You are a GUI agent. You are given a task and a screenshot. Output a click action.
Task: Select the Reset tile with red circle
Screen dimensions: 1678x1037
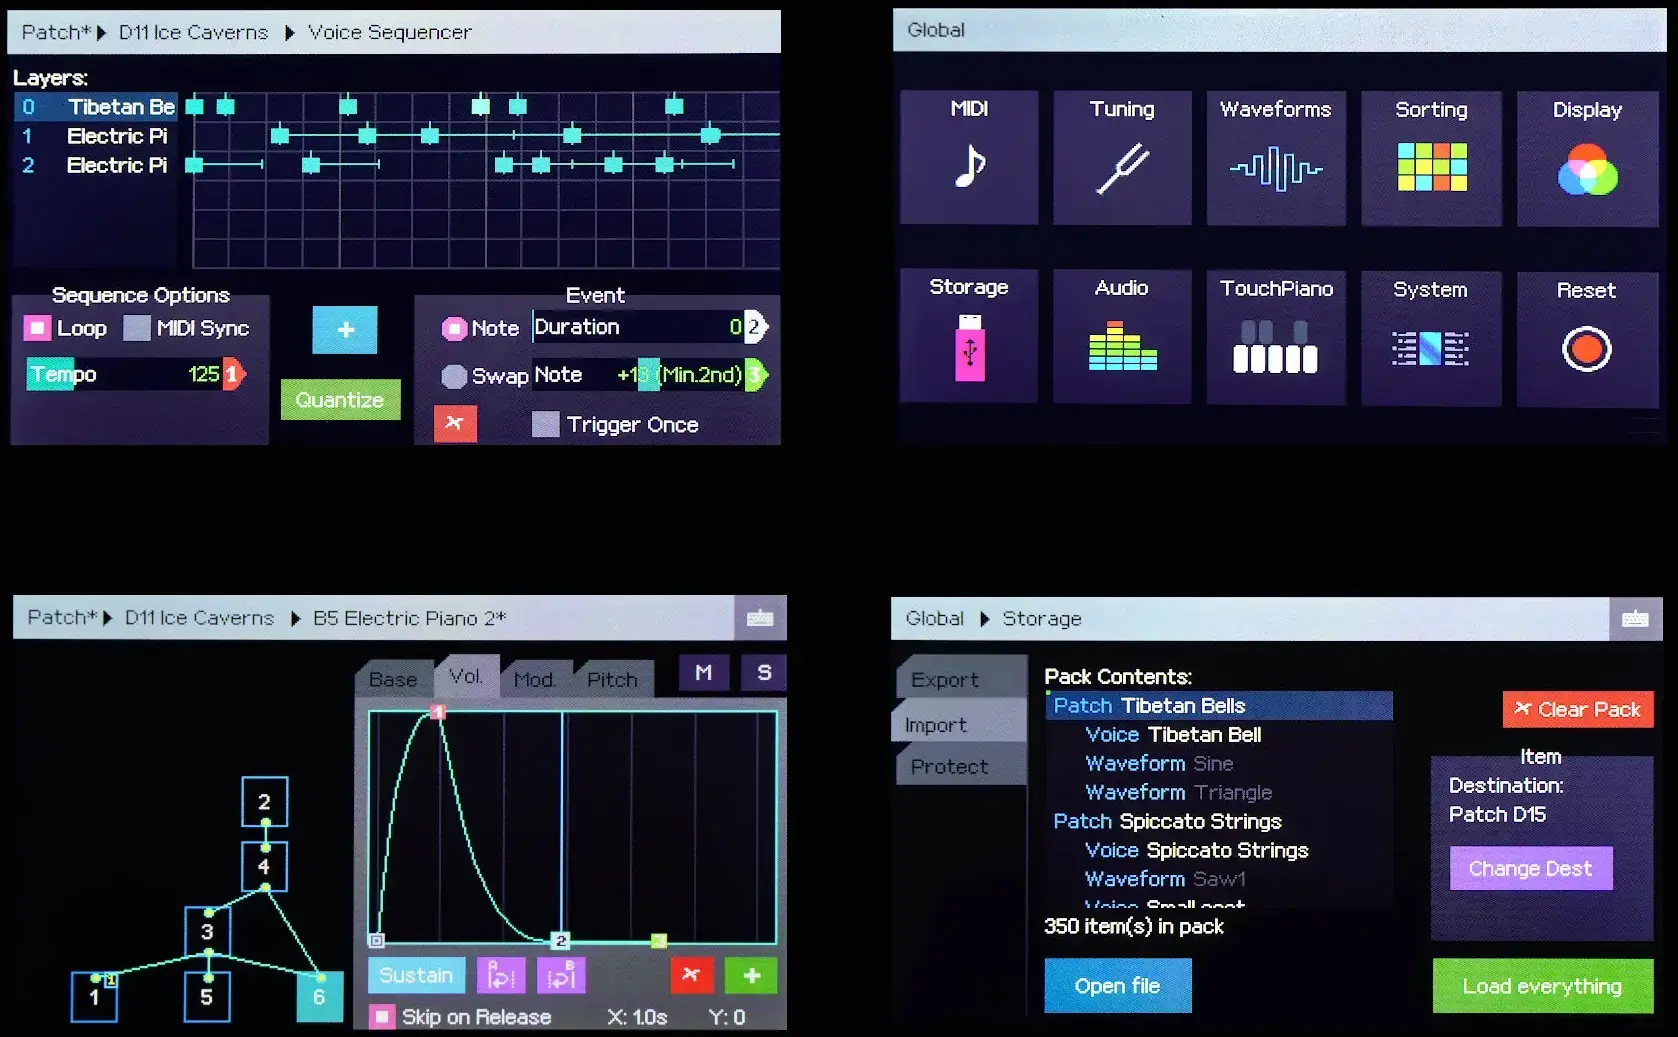point(1587,340)
